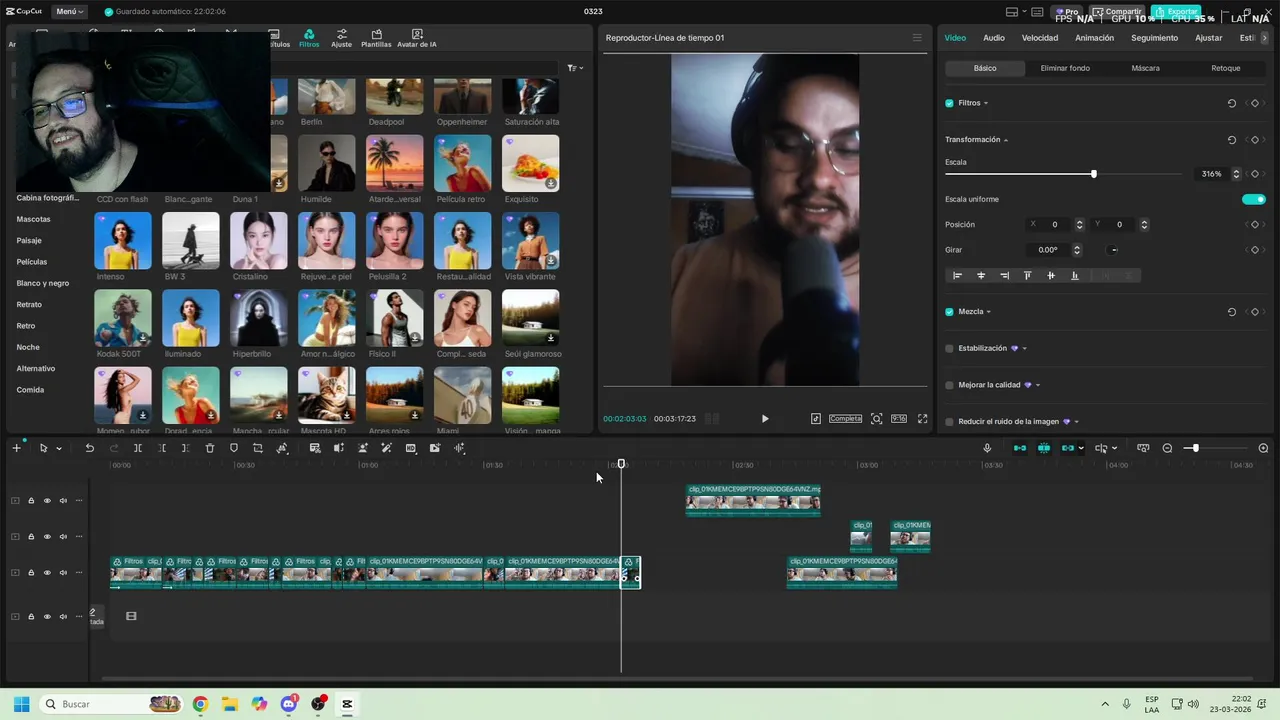Open the player panel hamburger menu
This screenshot has width=1280, height=720.
(x=917, y=38)
